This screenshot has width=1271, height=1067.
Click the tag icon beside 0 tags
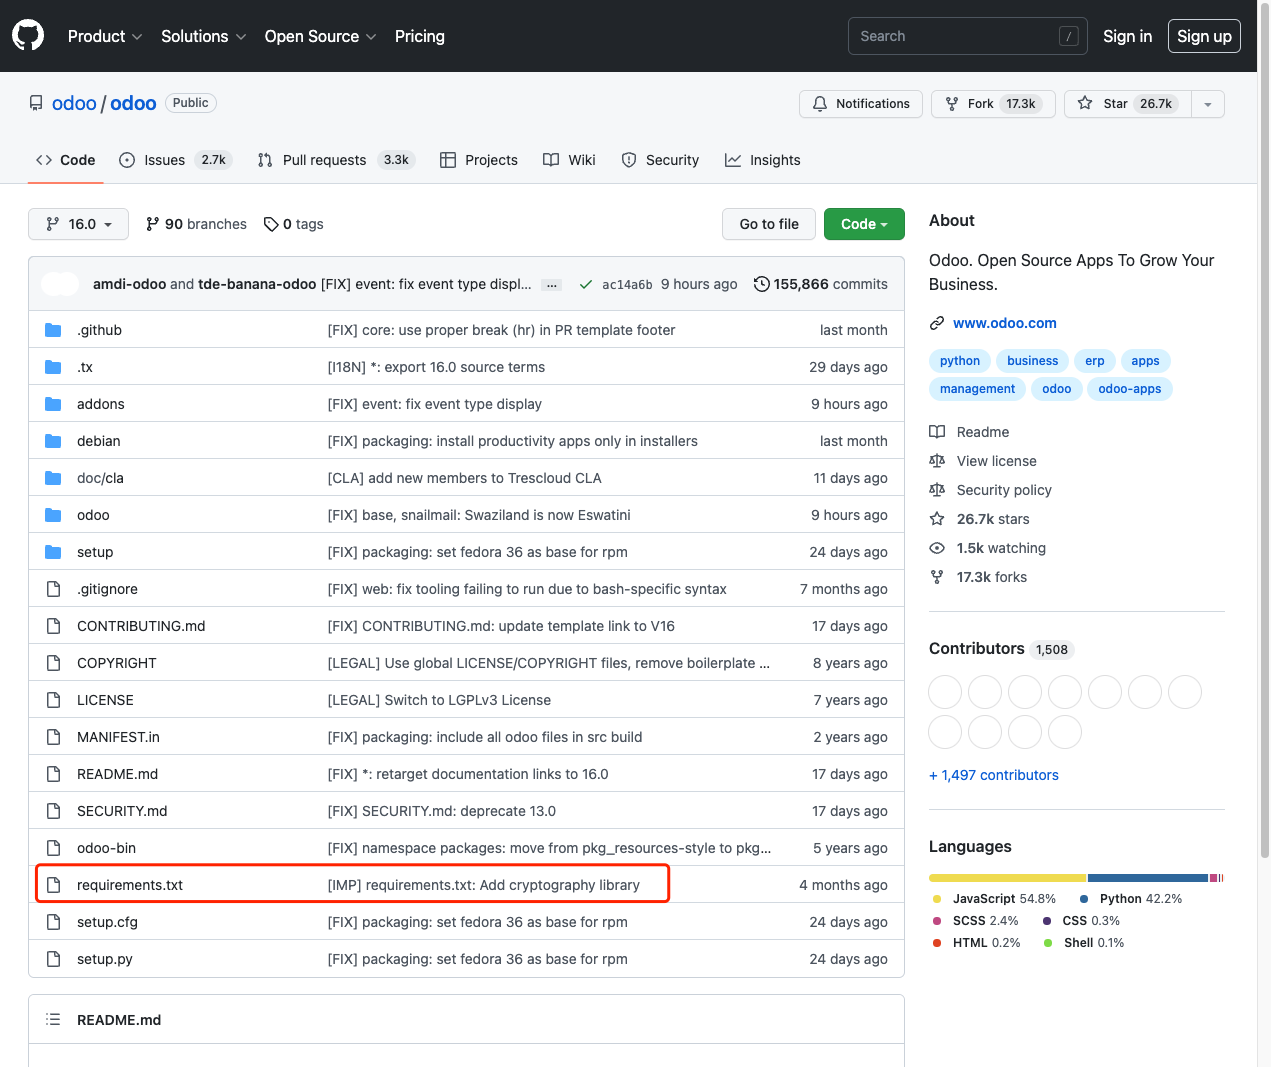coord(271,224)
